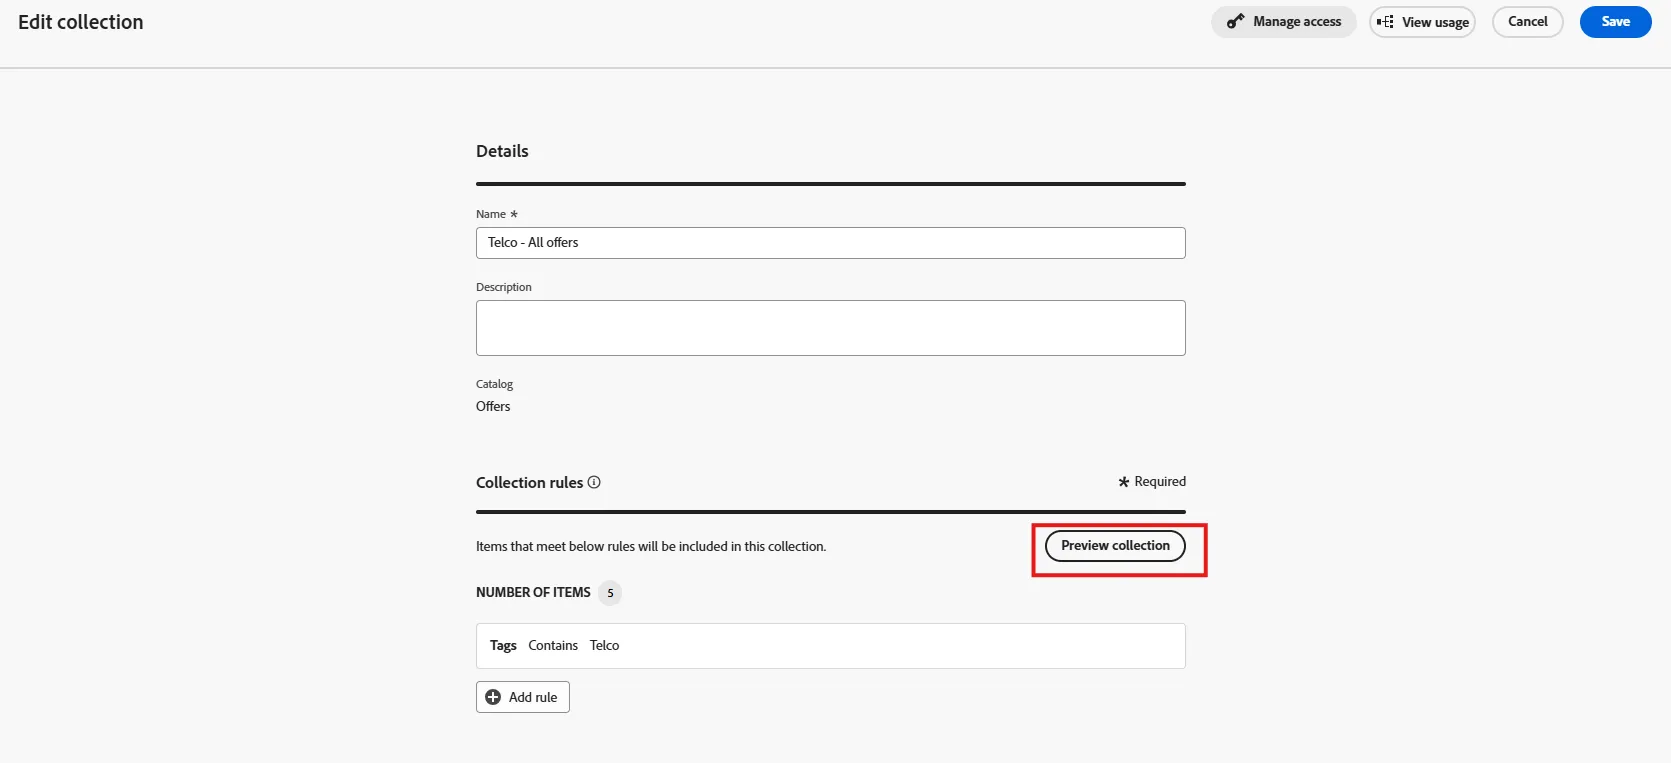Click the Collection rules info icon
The height and width of the screenshot is (763, 1671).
594,482
